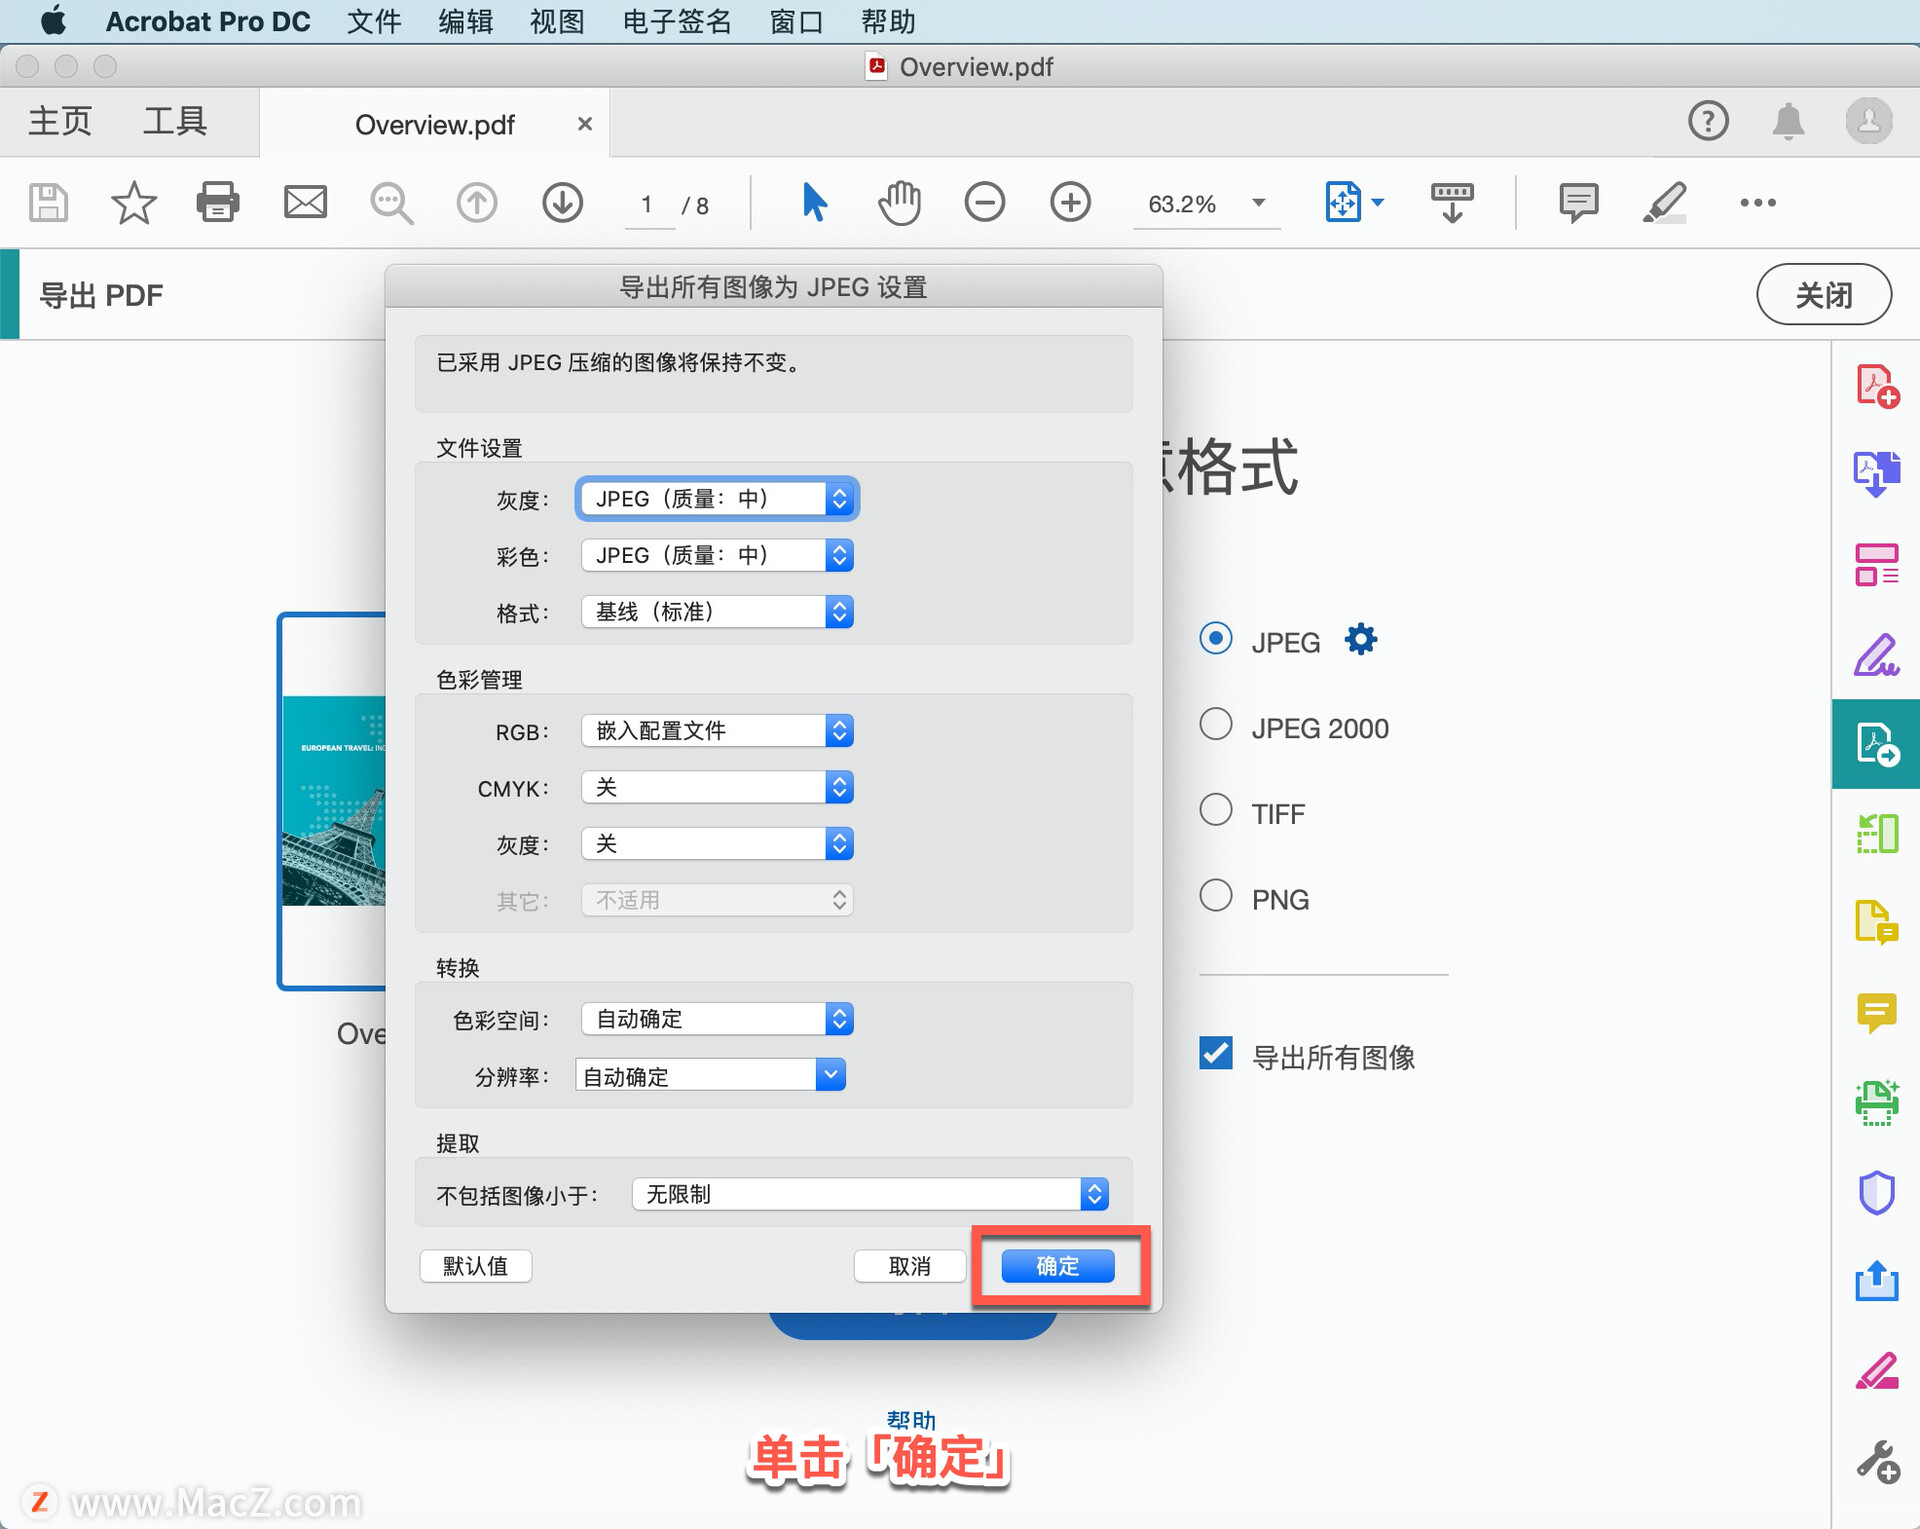Click the 确定 button
The height and width of the screenshot is (1529, 1920).
pos(1057,1266)
